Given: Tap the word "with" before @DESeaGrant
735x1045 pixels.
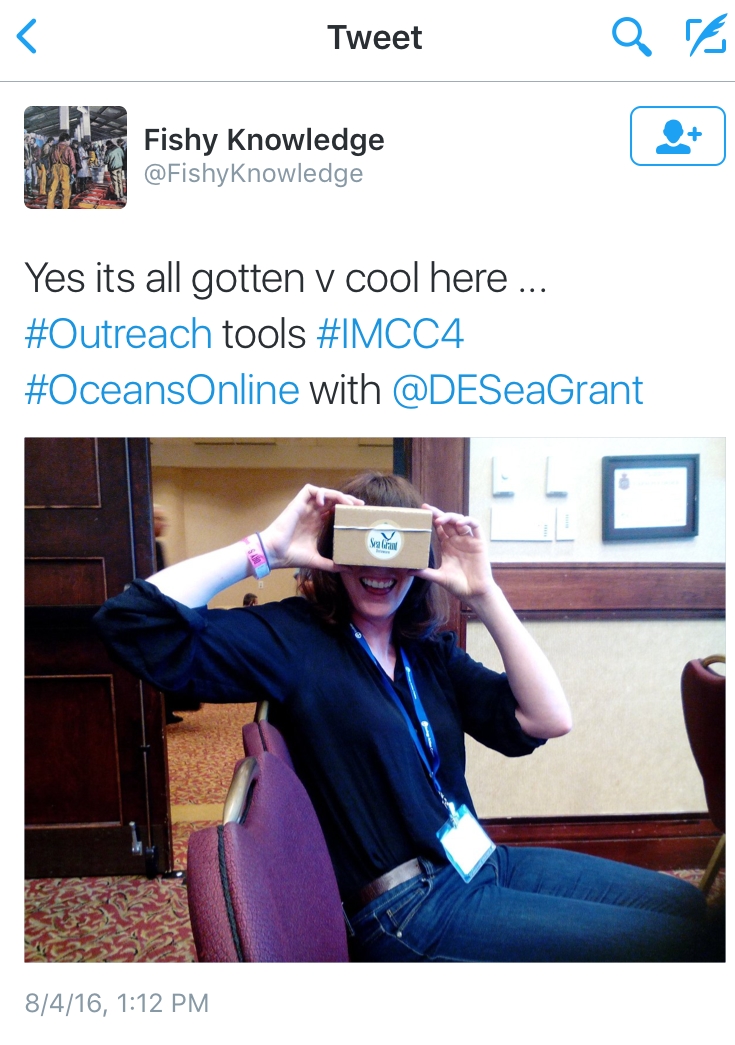Looking at the screenshot, I should [x=345, y=390].
